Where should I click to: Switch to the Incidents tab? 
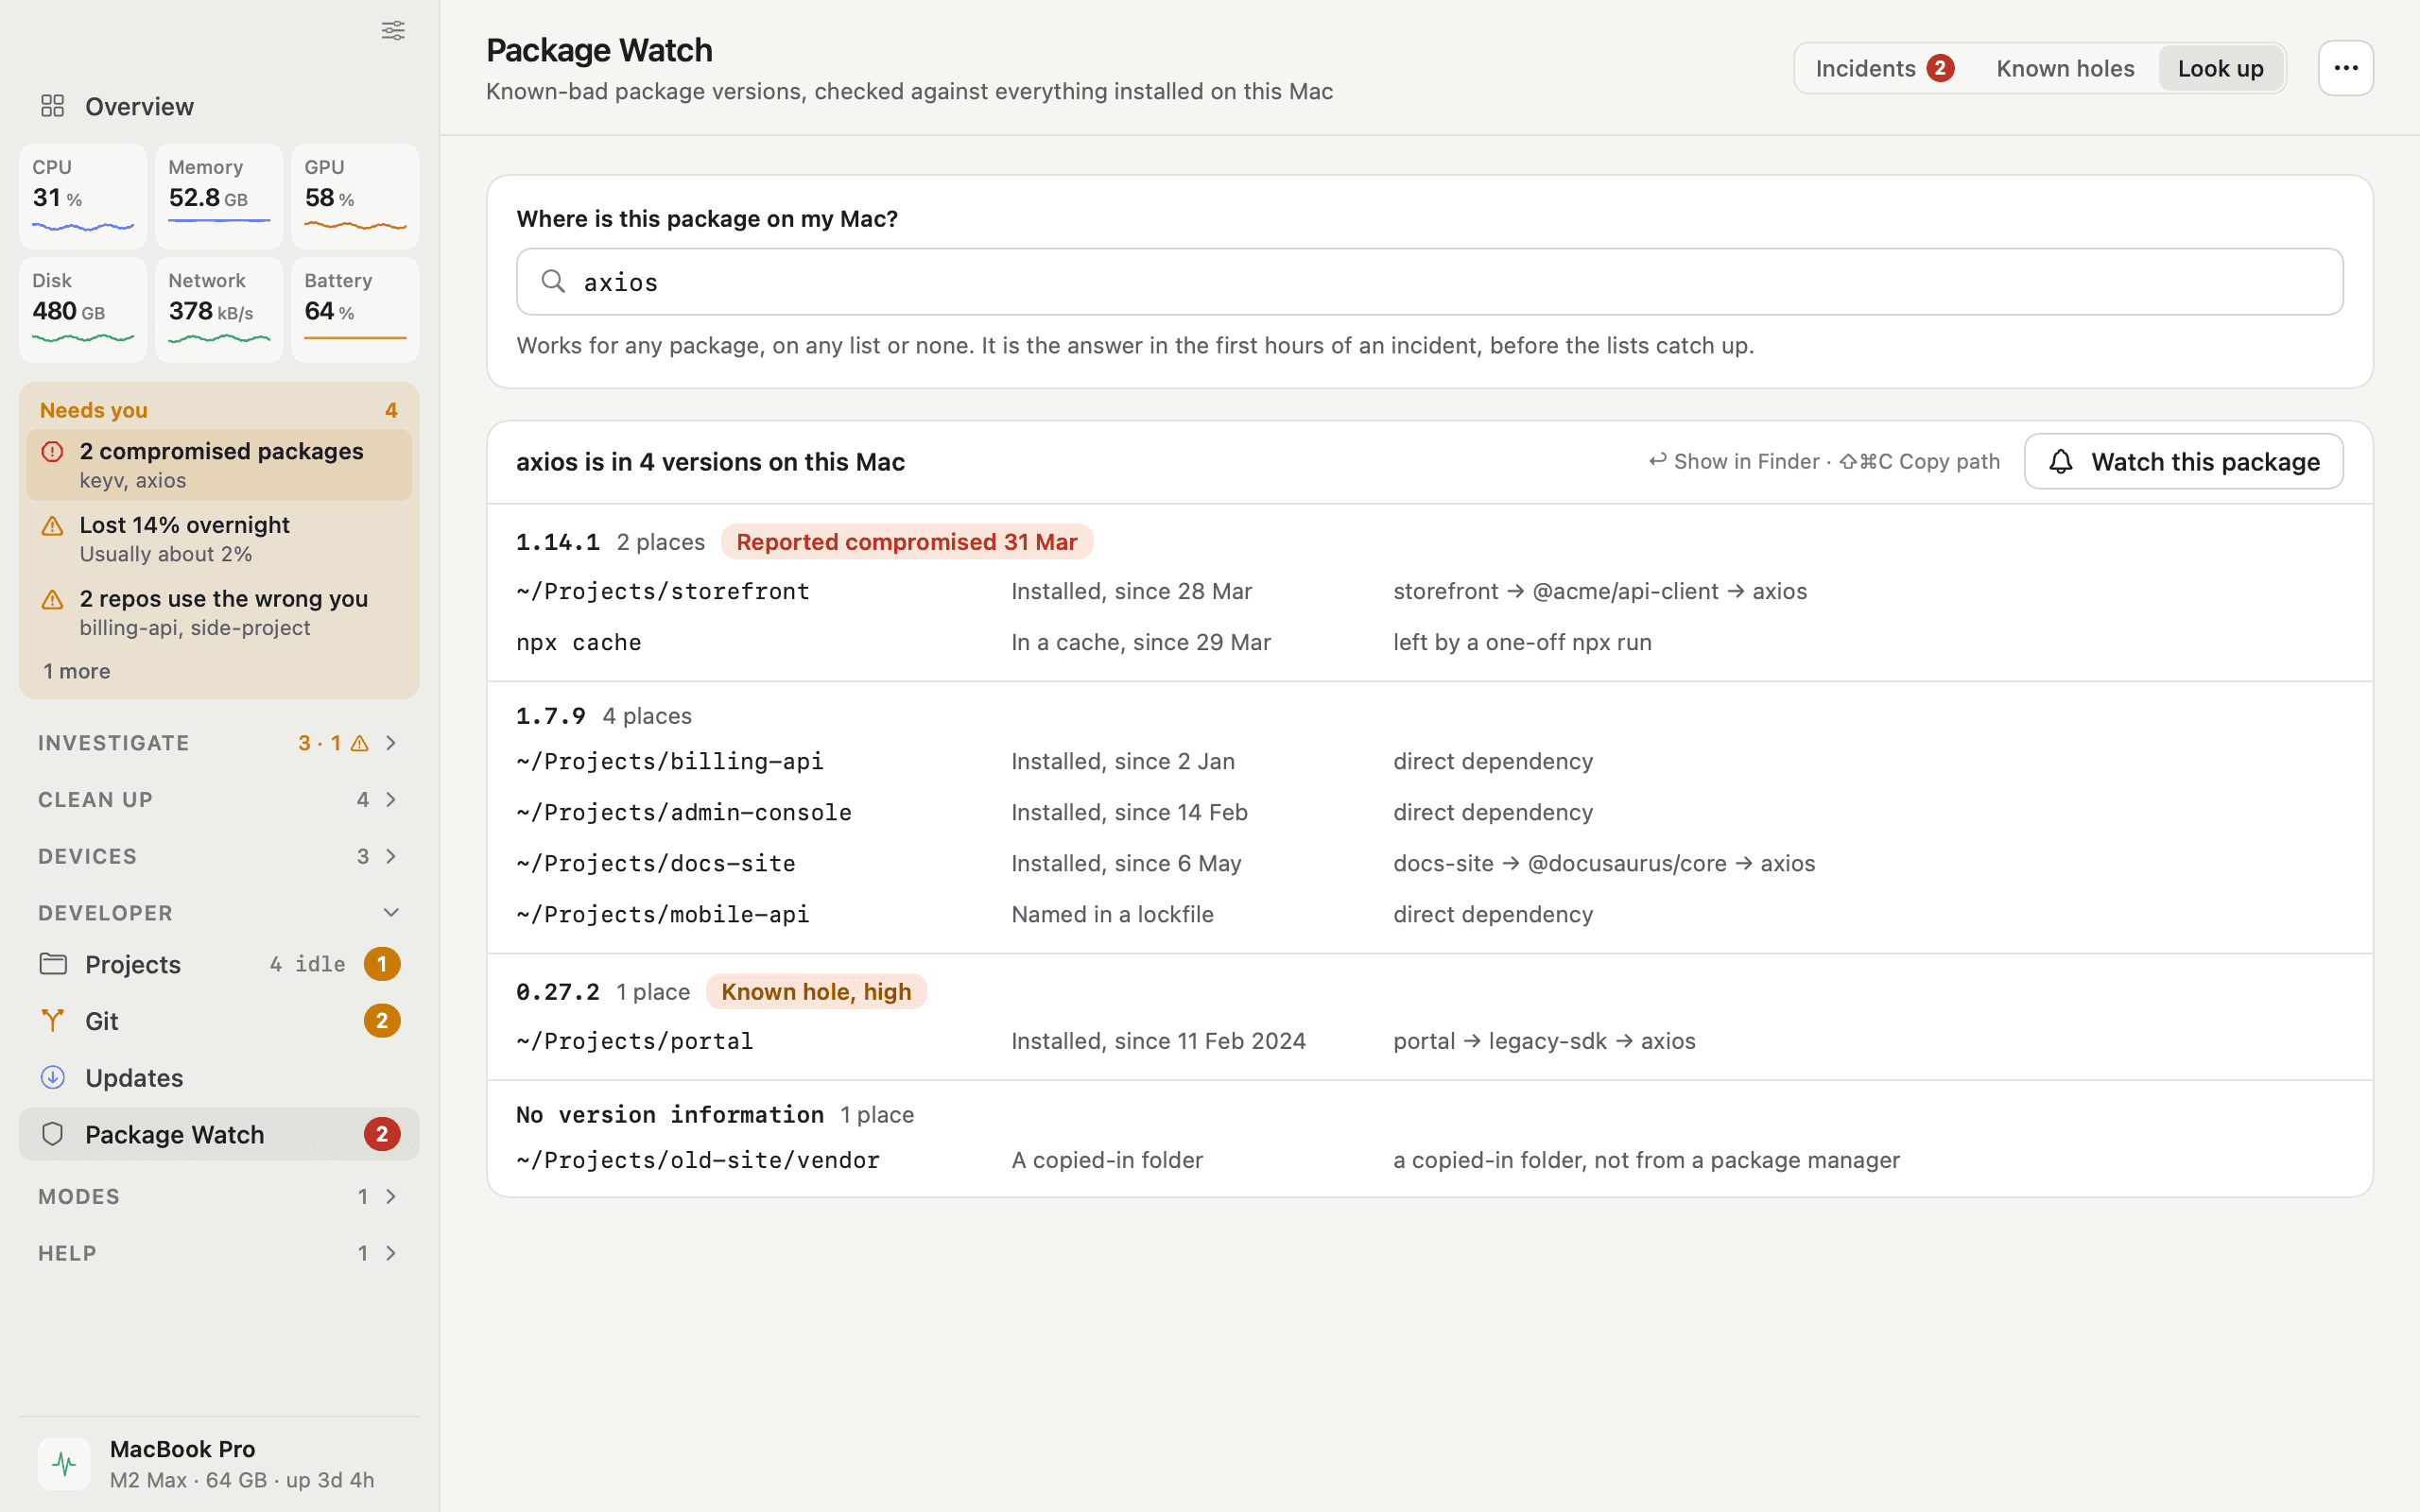pos(1885,68)
